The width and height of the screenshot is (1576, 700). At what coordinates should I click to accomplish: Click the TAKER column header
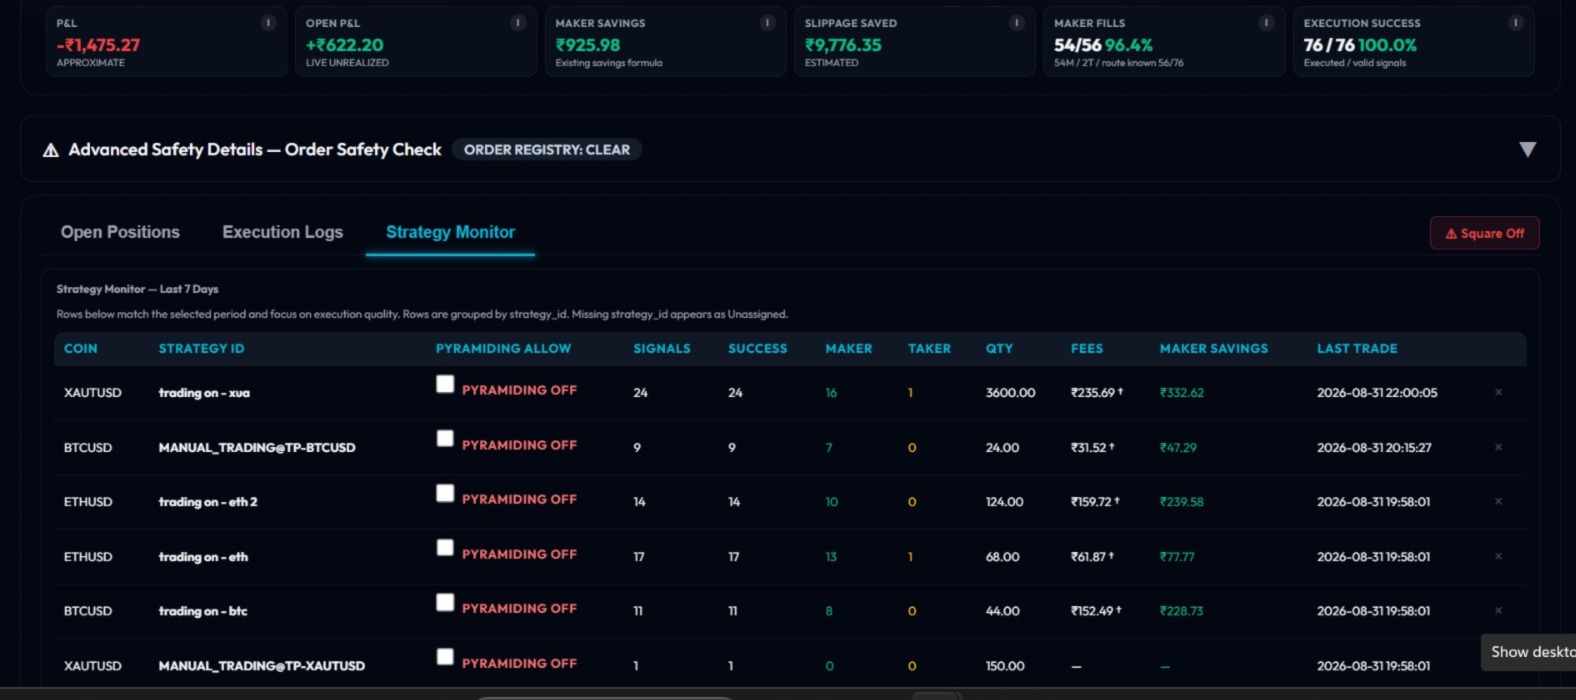(929, 348)
